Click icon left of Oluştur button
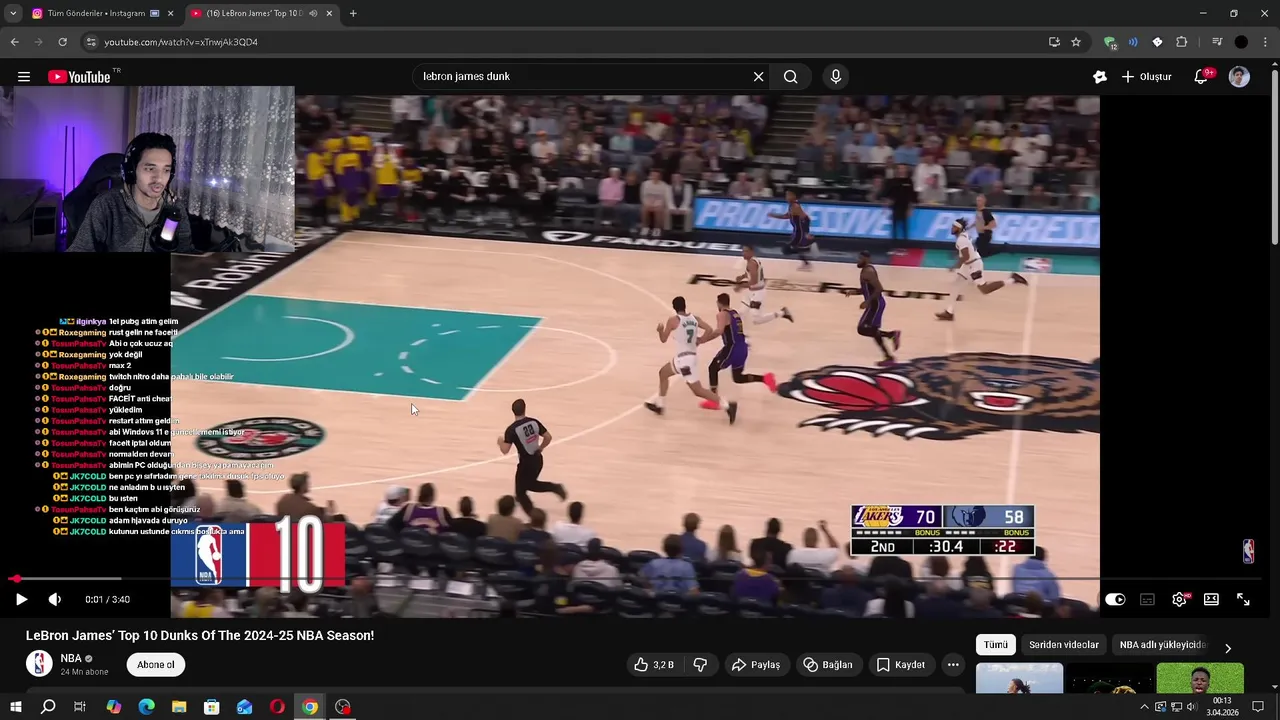1280x720 pixels. point(1100,77)
